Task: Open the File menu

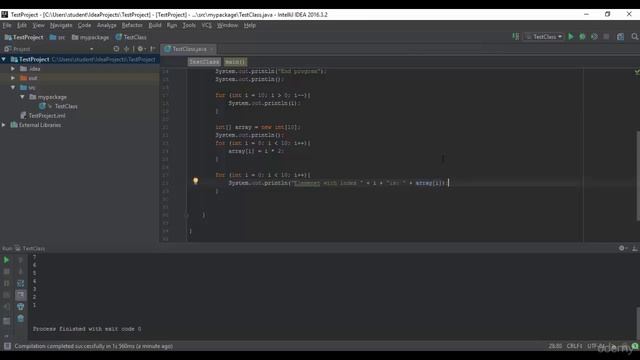Action: tap(7, 25)
